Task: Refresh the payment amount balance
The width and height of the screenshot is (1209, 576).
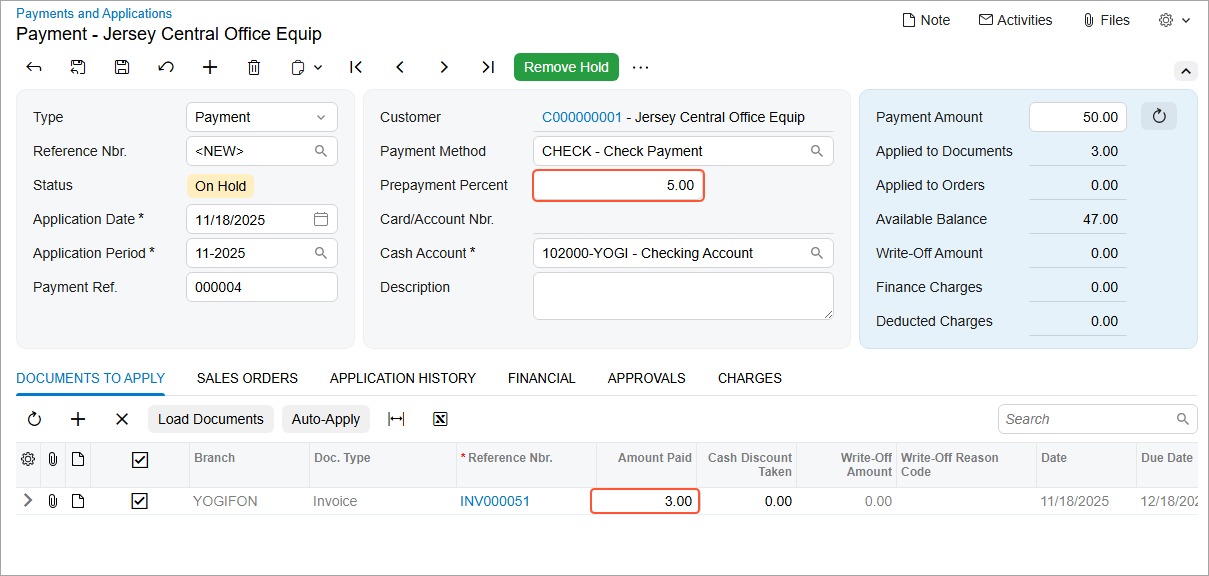Action: pyautogui.click(x=1159, y=117)
